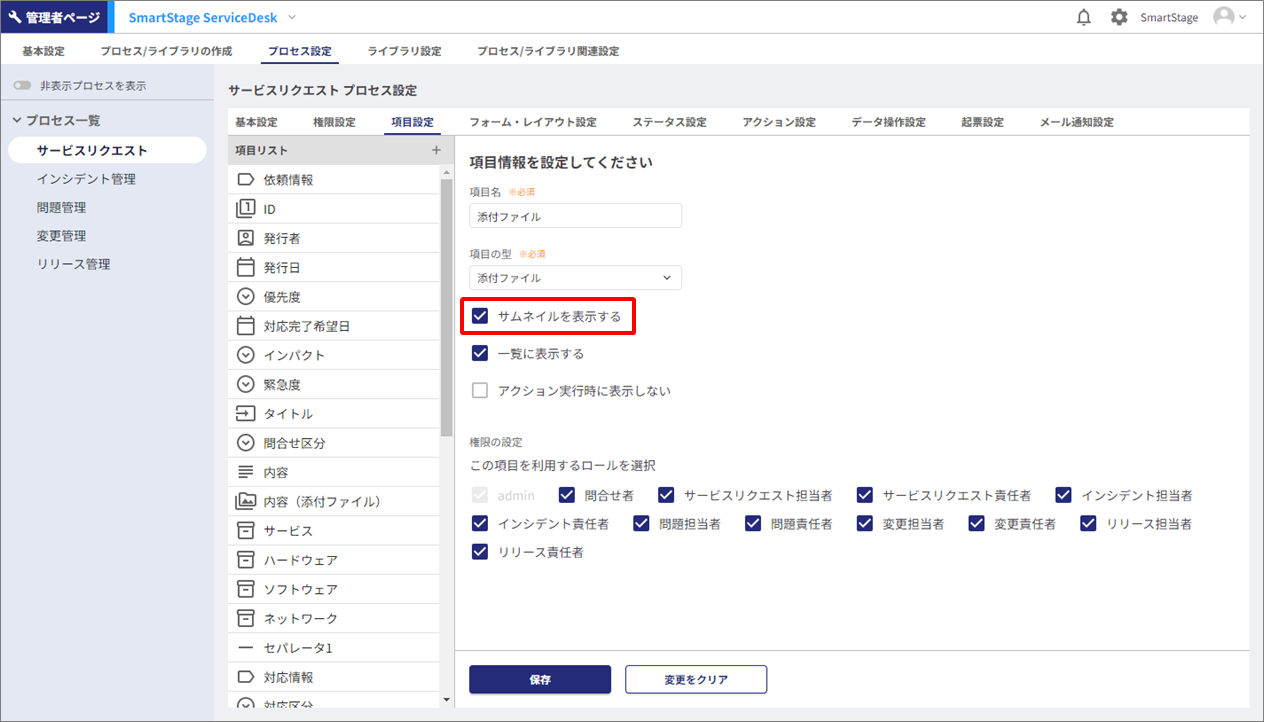This screenshot has height=722, width=1264.
Task: Click the notification bell icon
Action: point(1083,17)
